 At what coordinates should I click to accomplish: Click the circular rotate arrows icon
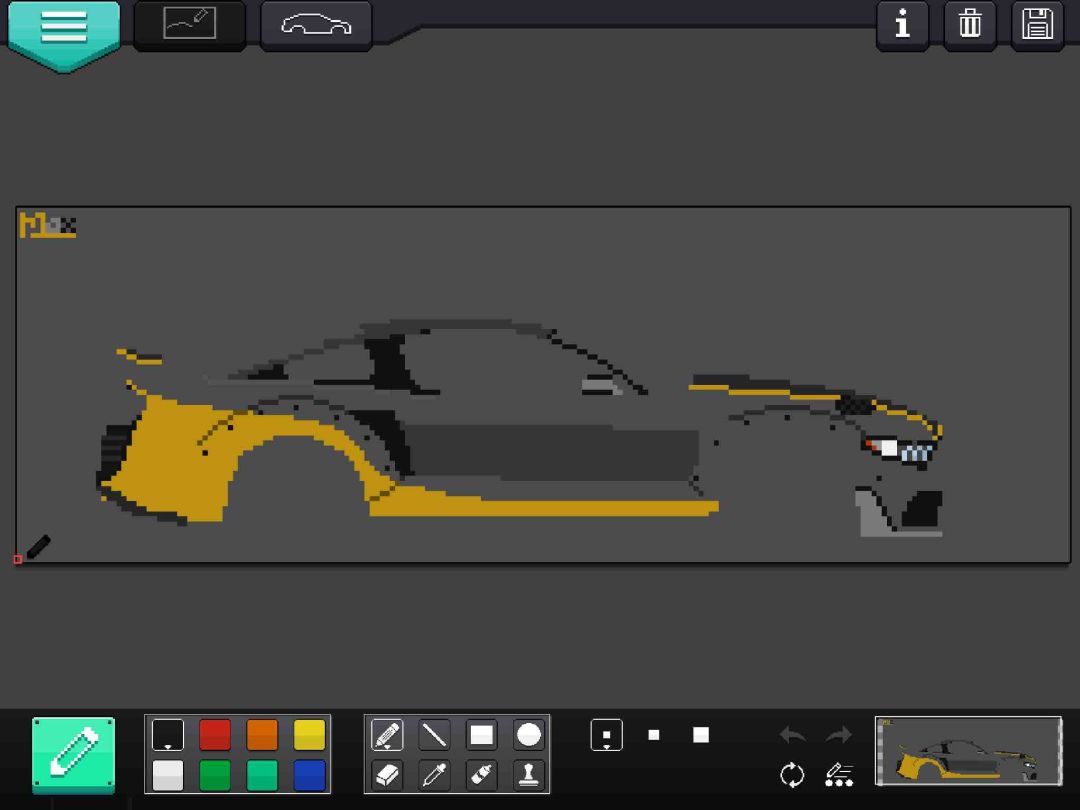pos(792,775)
